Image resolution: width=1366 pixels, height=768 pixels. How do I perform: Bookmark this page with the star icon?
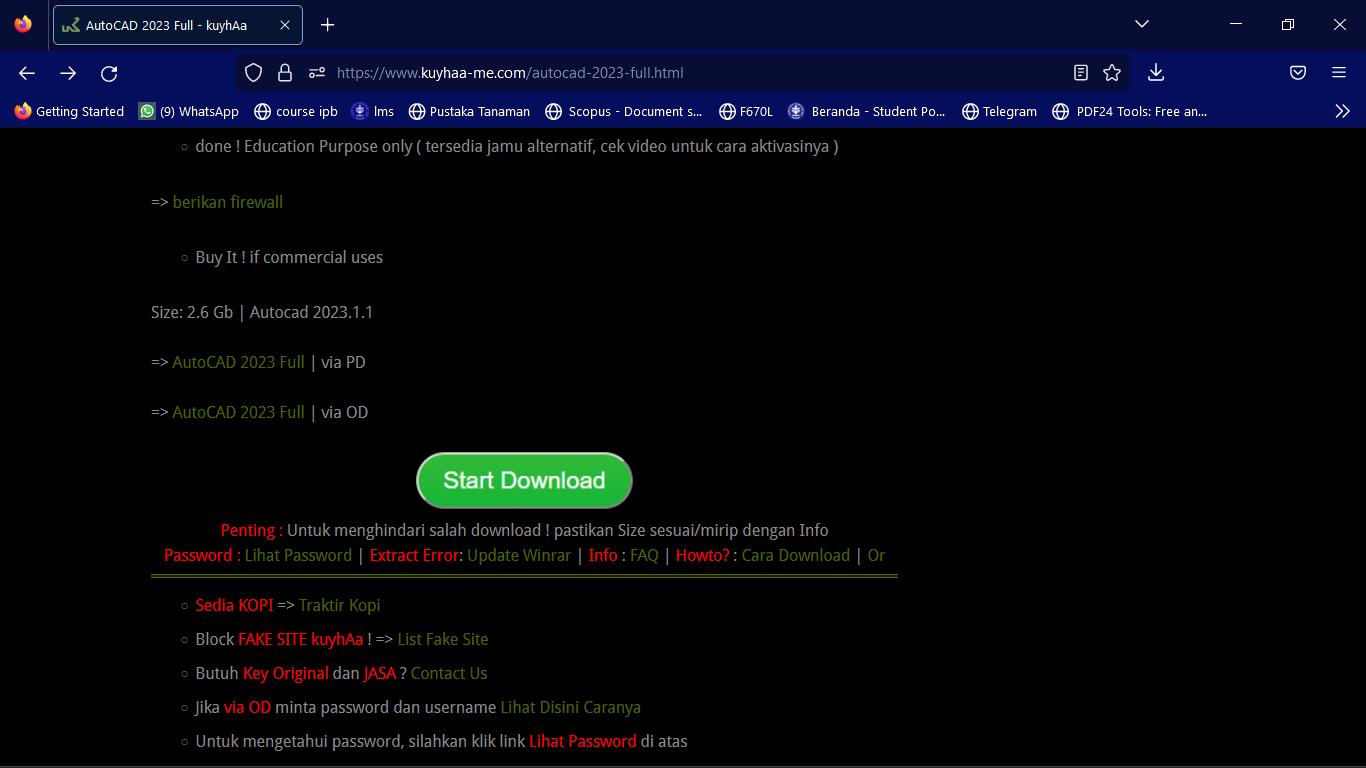pos(1111,73)
